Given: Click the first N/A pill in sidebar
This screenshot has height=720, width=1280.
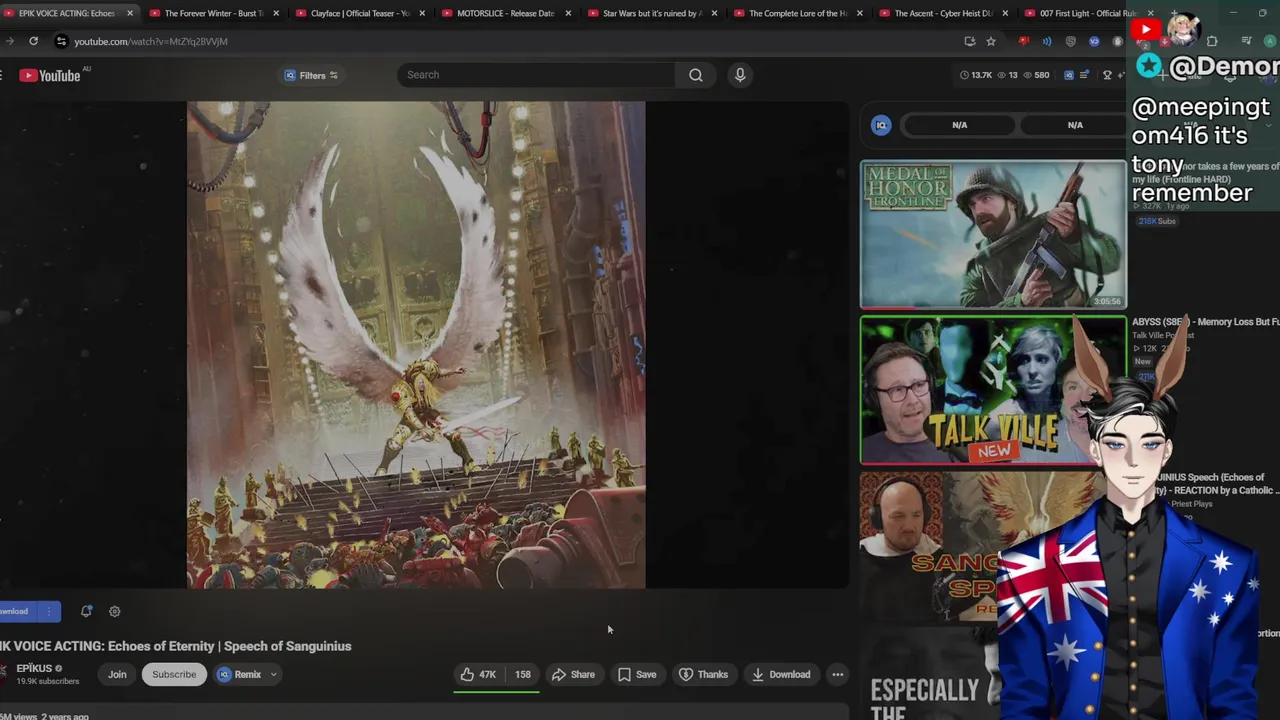Looking at the screenshot, I should 959,125.
